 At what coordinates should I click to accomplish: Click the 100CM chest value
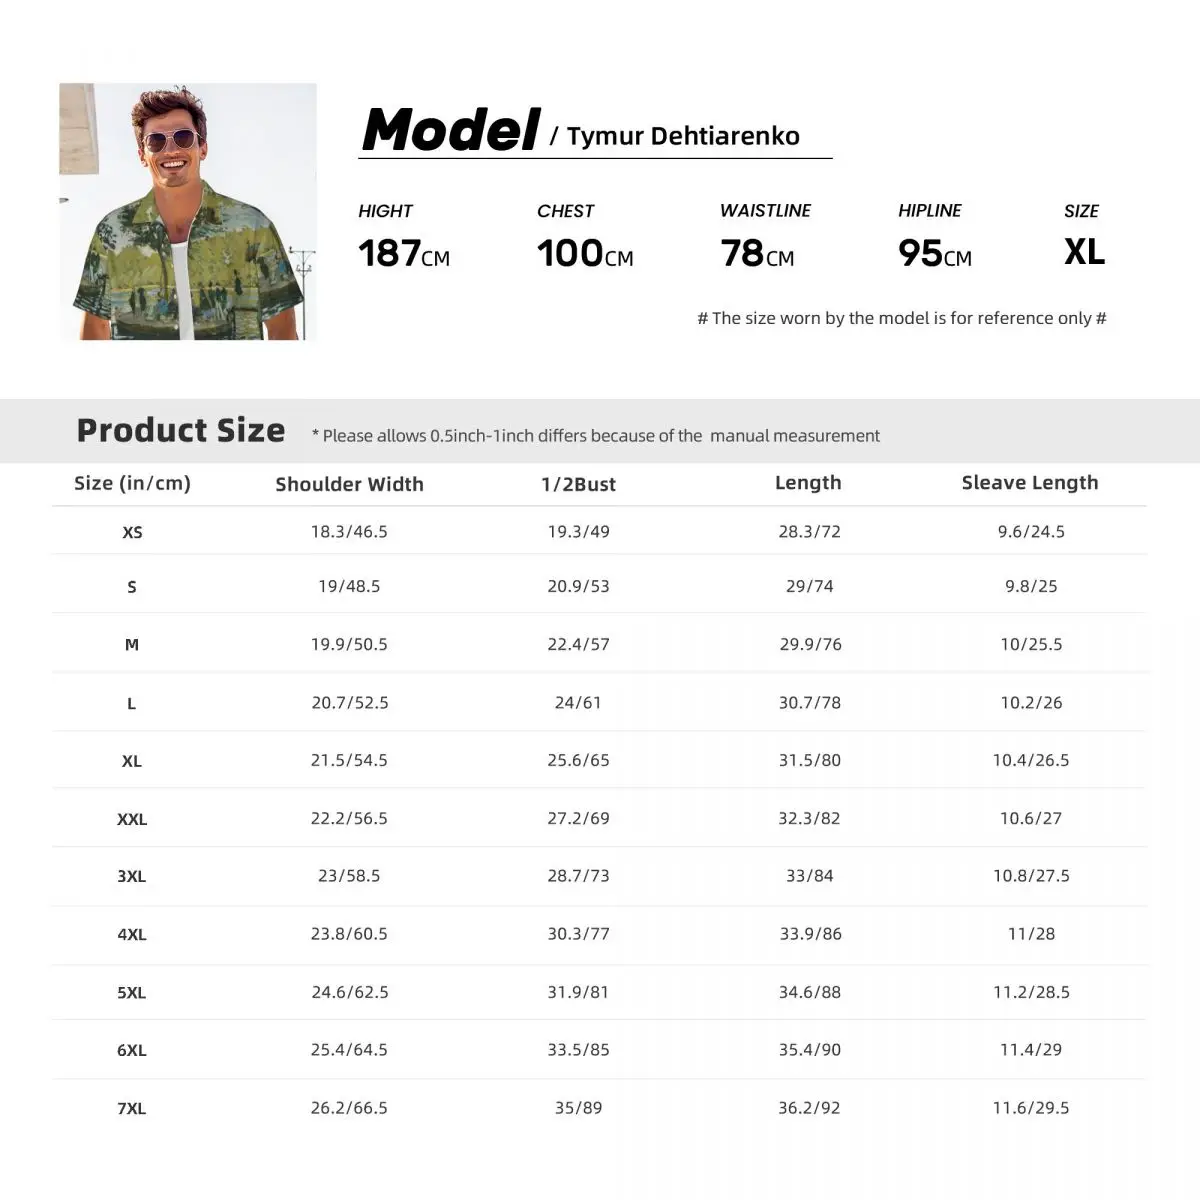585,254
